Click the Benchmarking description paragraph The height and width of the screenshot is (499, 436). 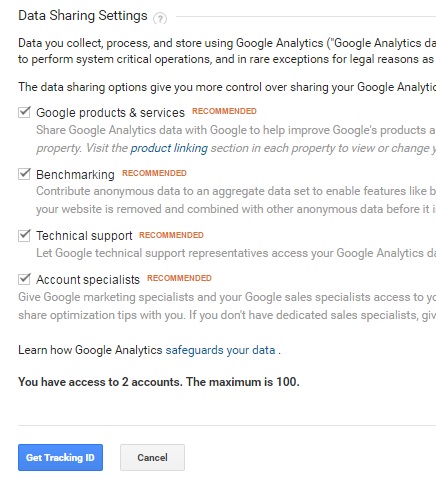[x=236, y=200]
